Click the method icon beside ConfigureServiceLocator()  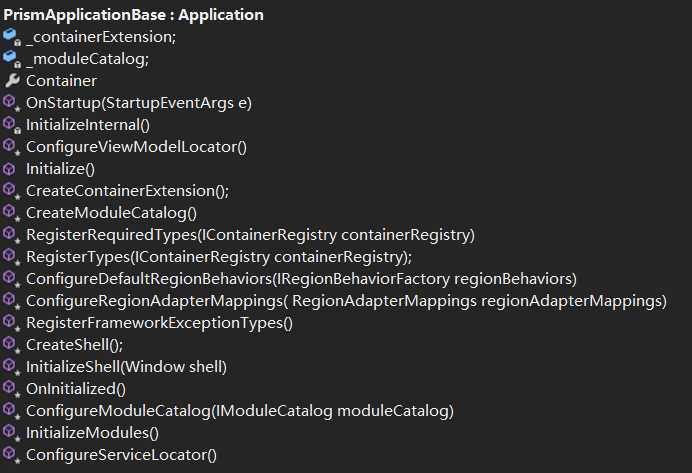point(11,455)
